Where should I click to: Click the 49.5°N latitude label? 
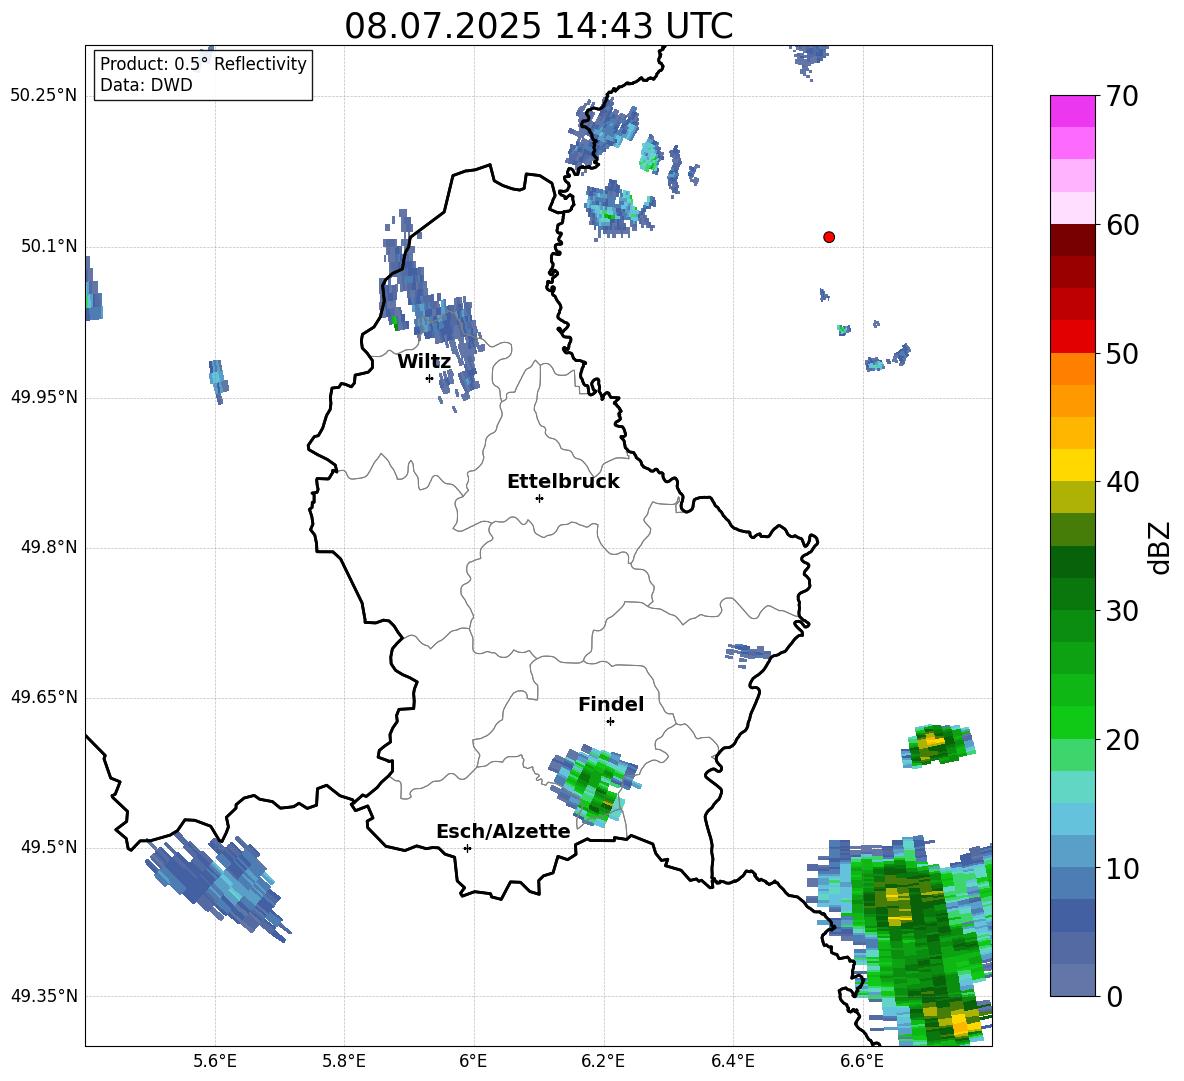coord(49,847)
